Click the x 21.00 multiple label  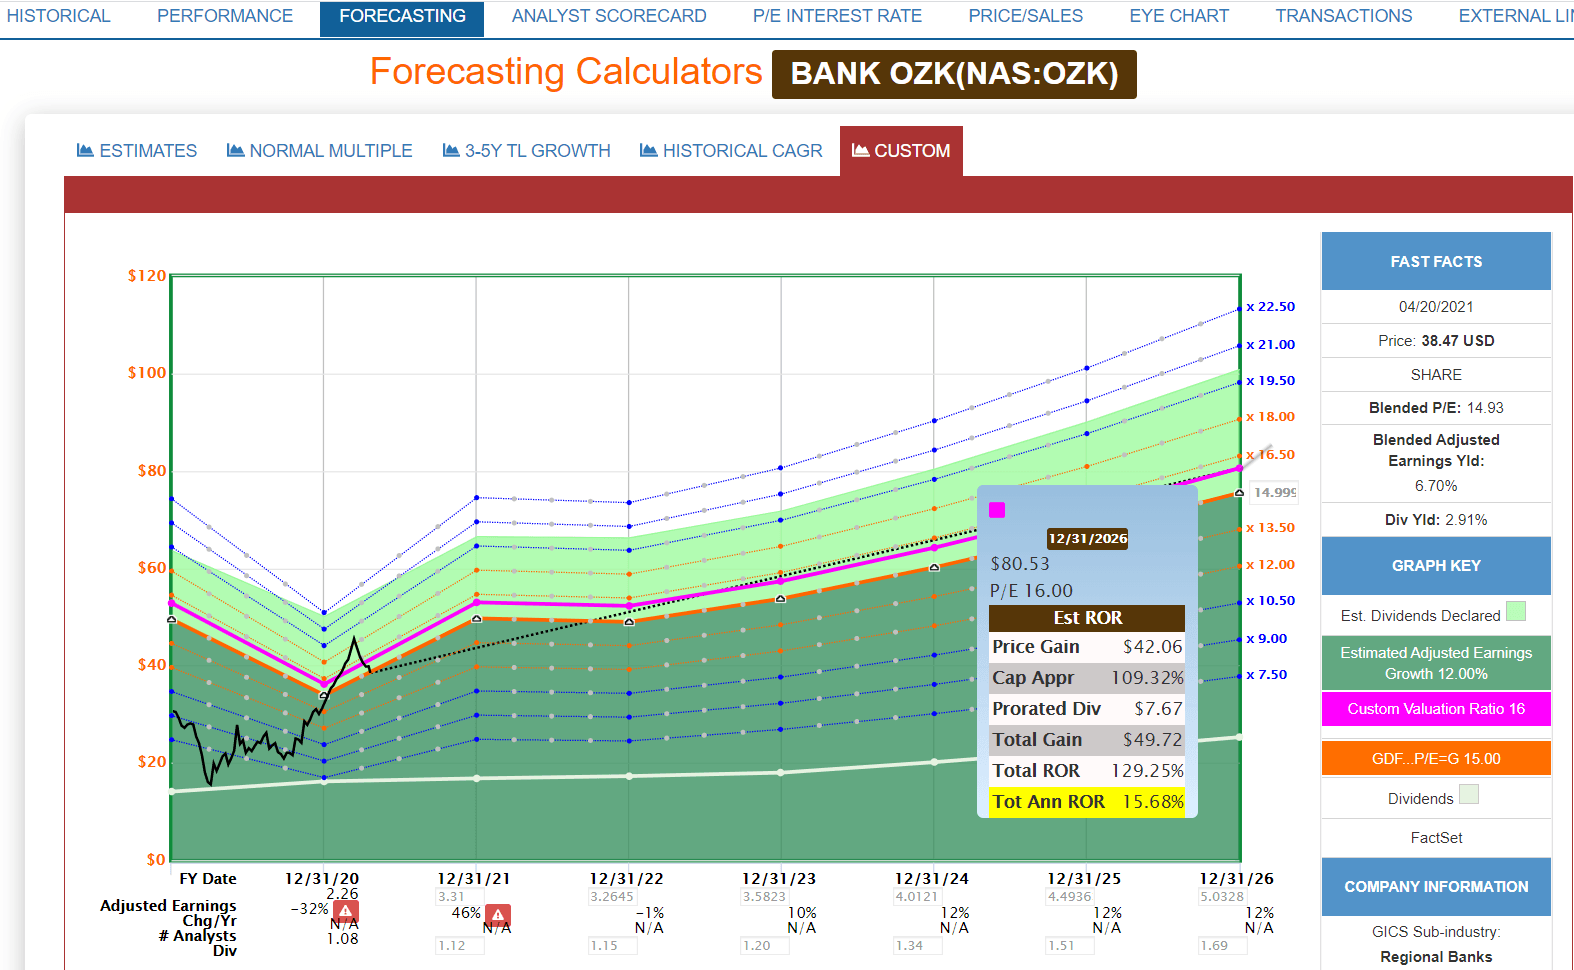(1270, 345)
